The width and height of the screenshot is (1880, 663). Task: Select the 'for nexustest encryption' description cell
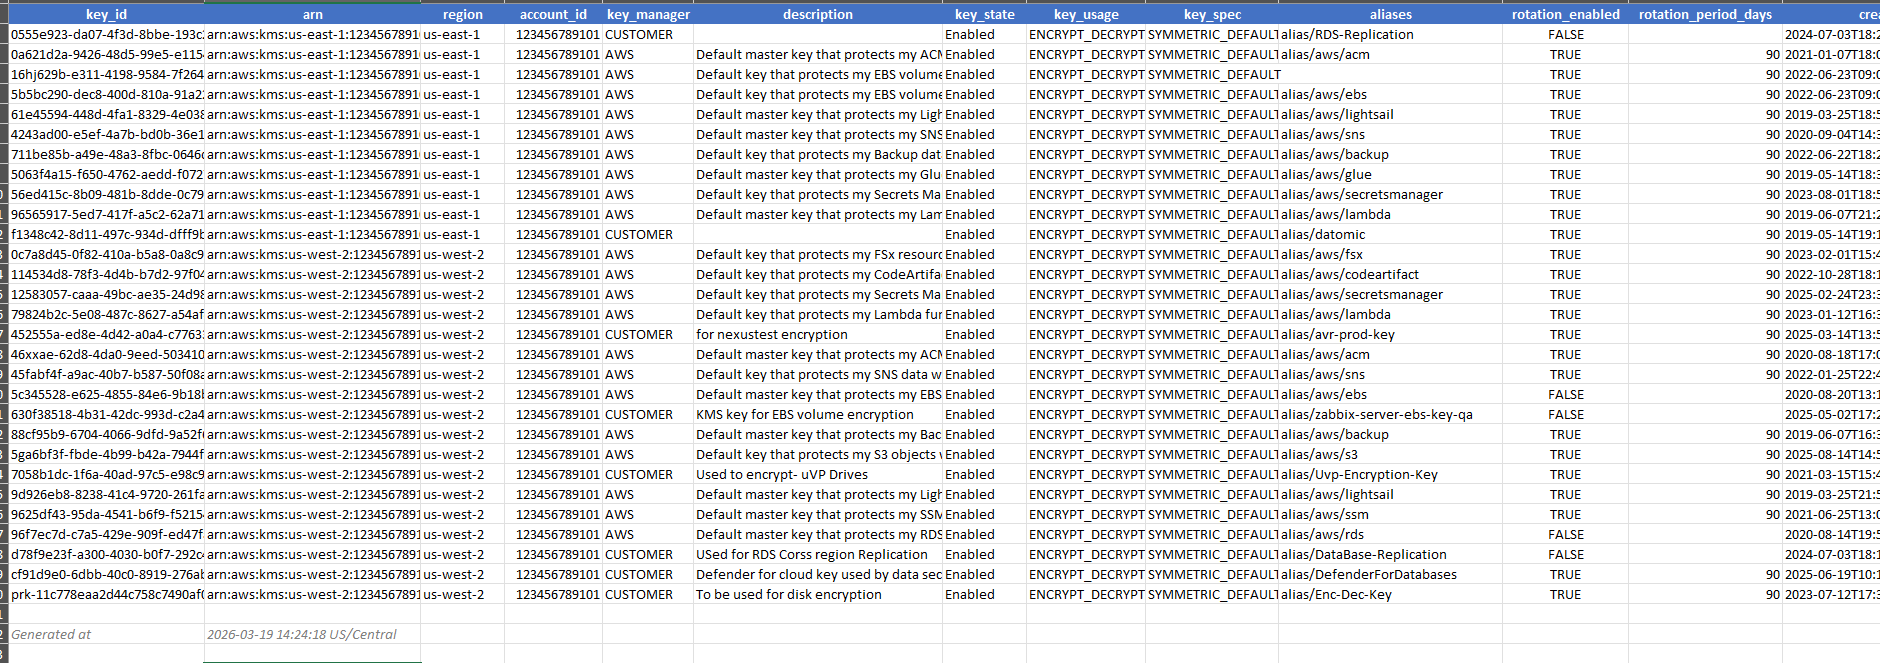coord(818,334)
